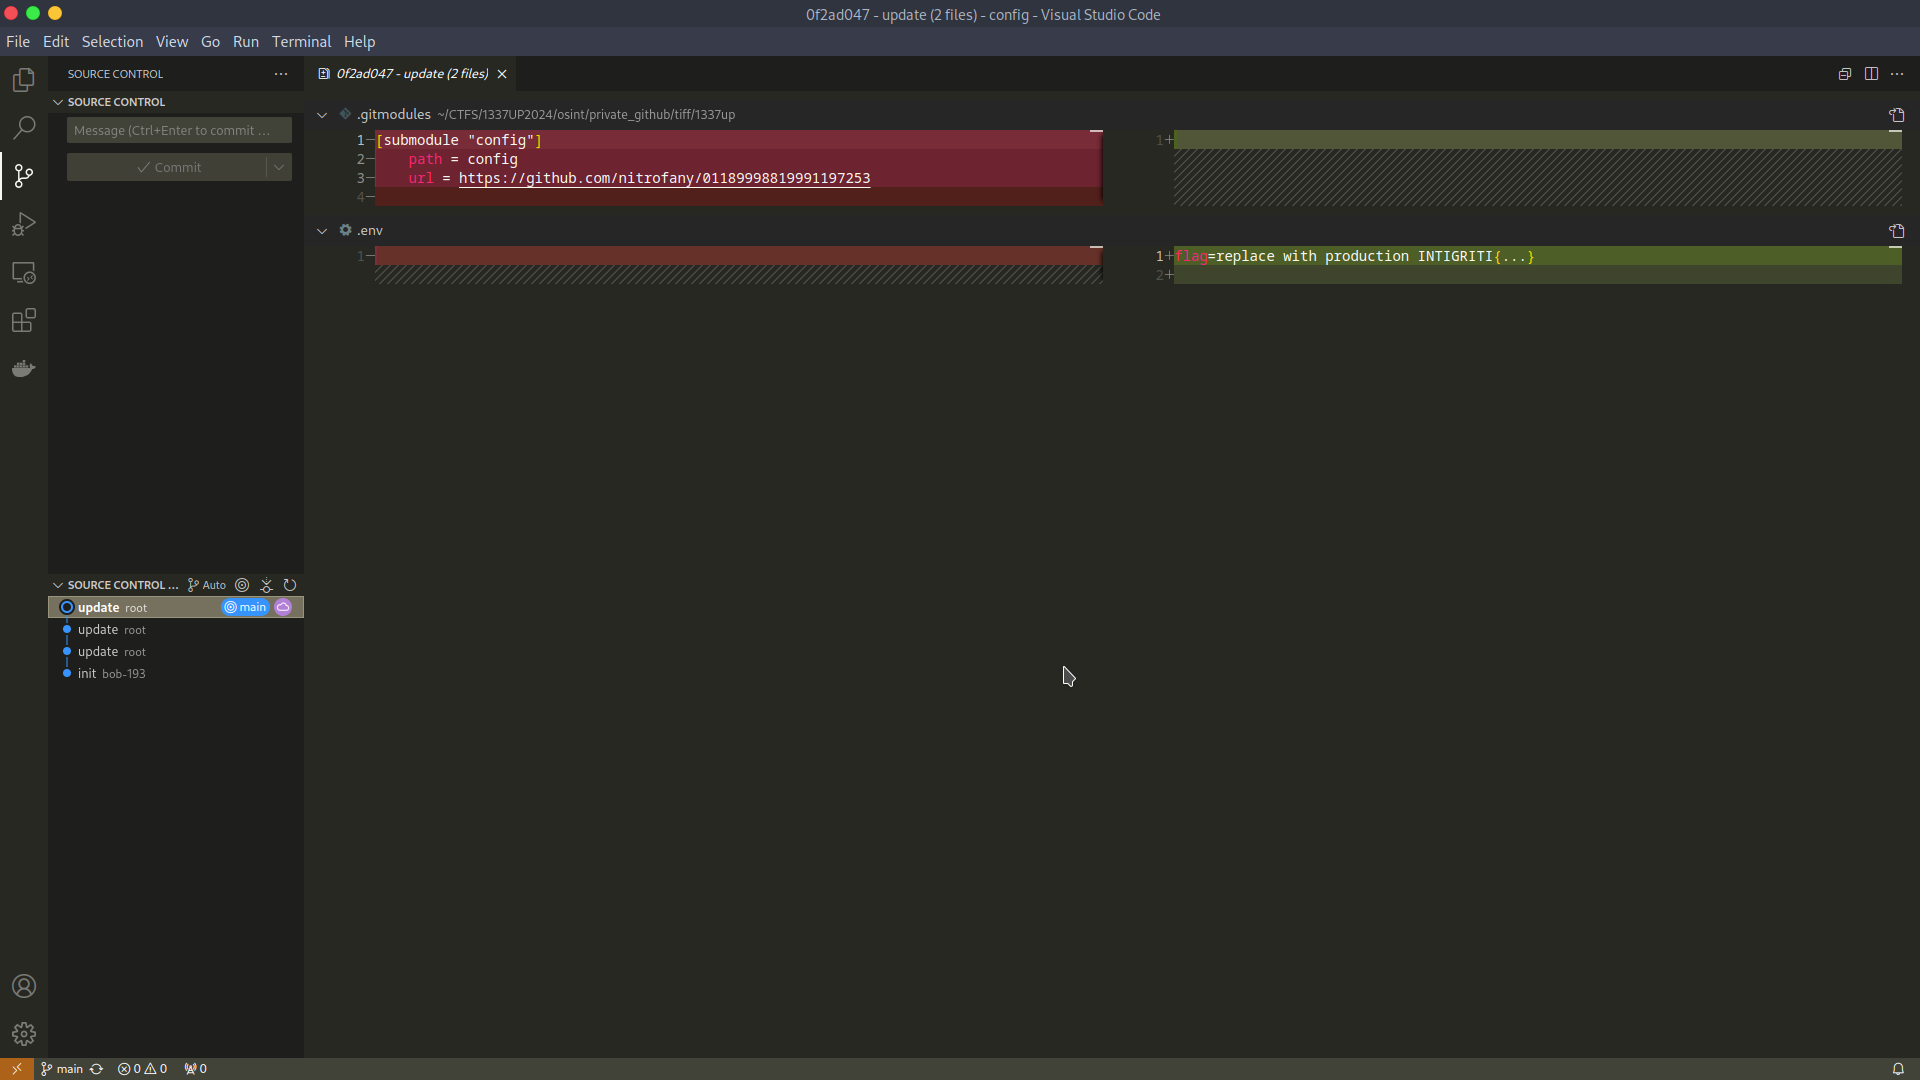Open the Accounts menu icon
The height and width of the screenshot is (1080, 1920).
click(24, 986)
